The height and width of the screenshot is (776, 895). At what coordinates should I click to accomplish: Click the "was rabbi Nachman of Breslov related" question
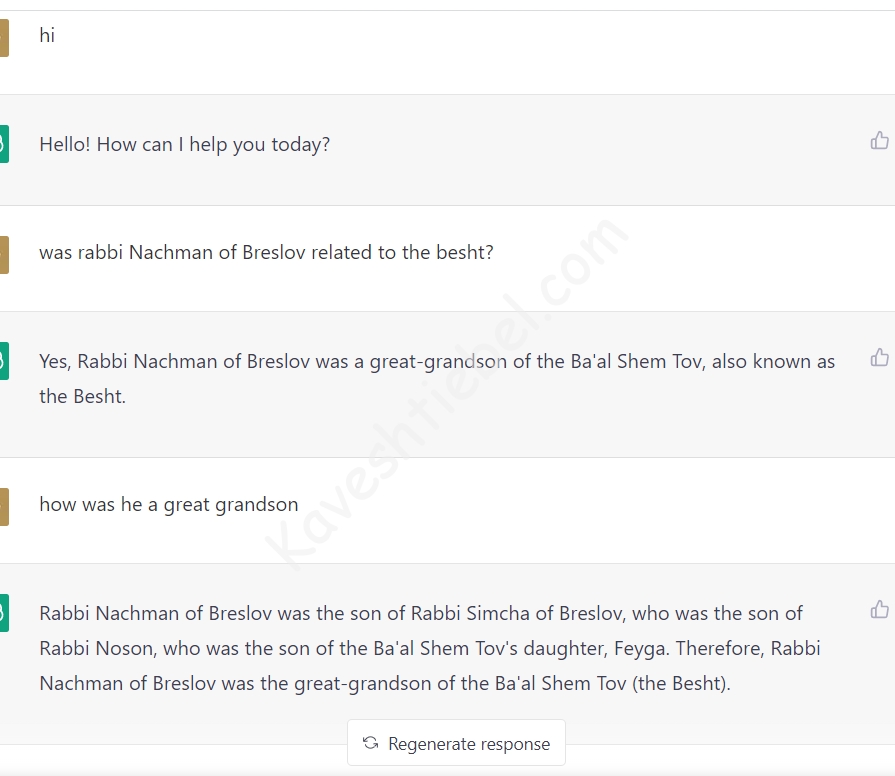pyautogui.click(x=266, y=253)
